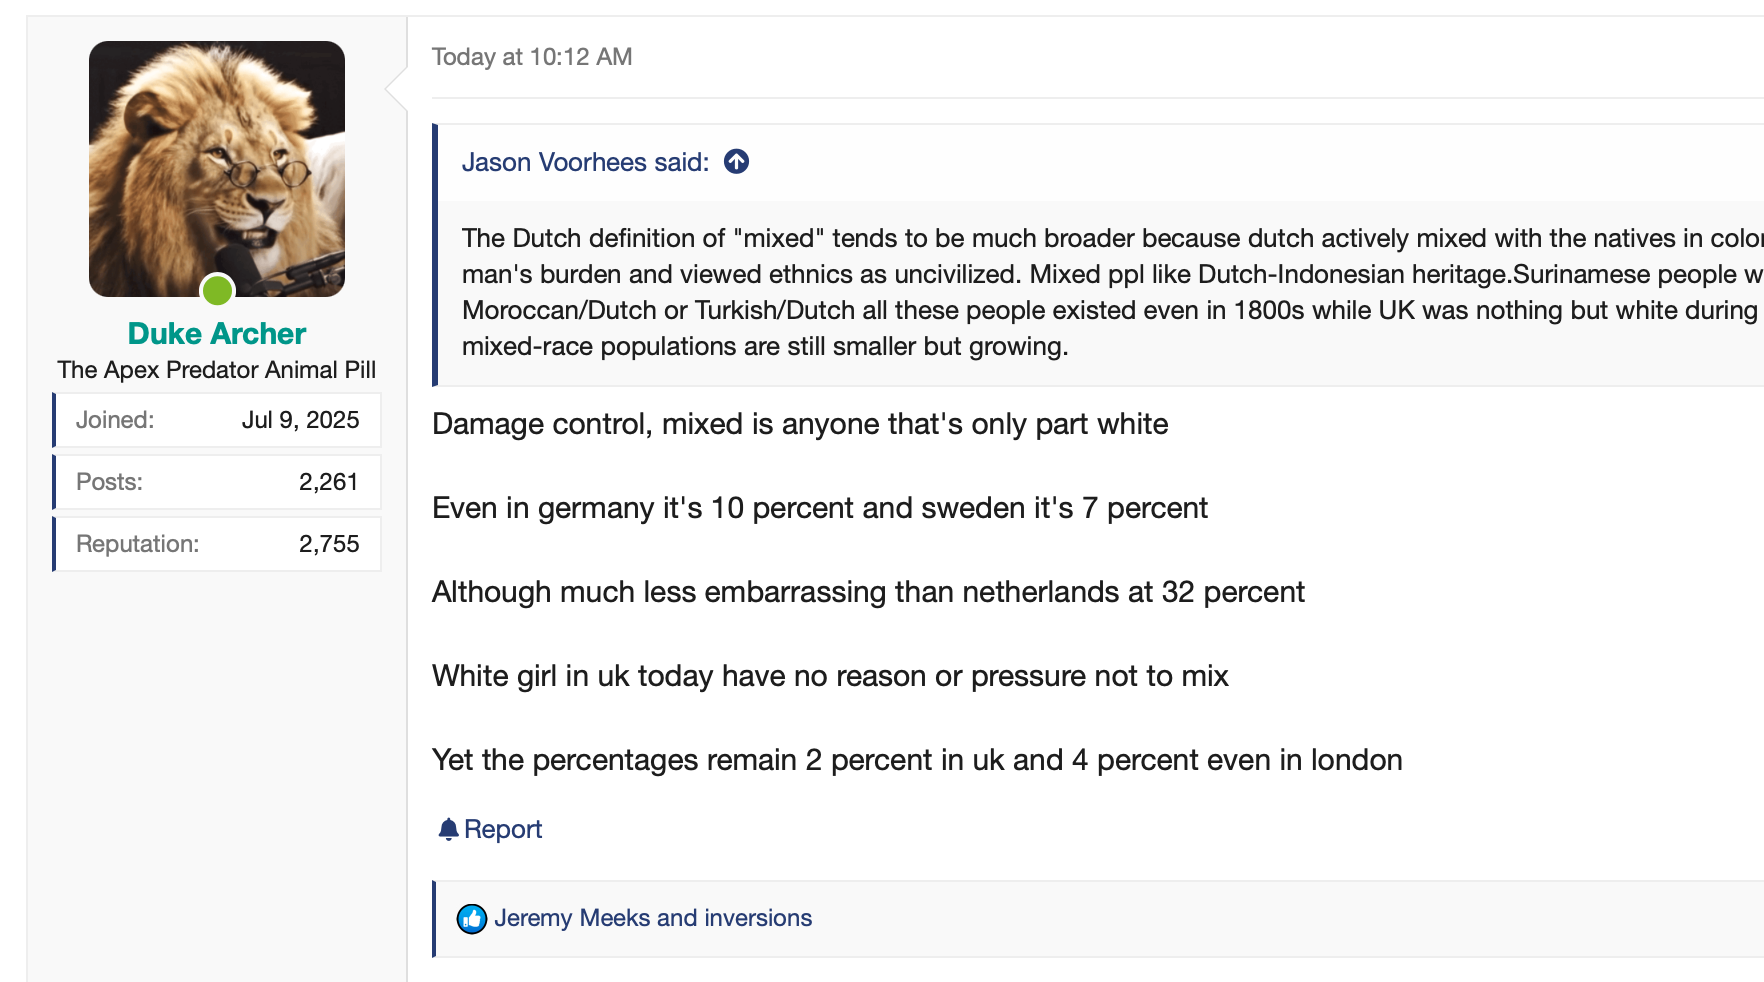Click the line mentioning Germany and Sweden
Image resolution: width=1764 pixels, height=982 pixels.
(820, 508)
